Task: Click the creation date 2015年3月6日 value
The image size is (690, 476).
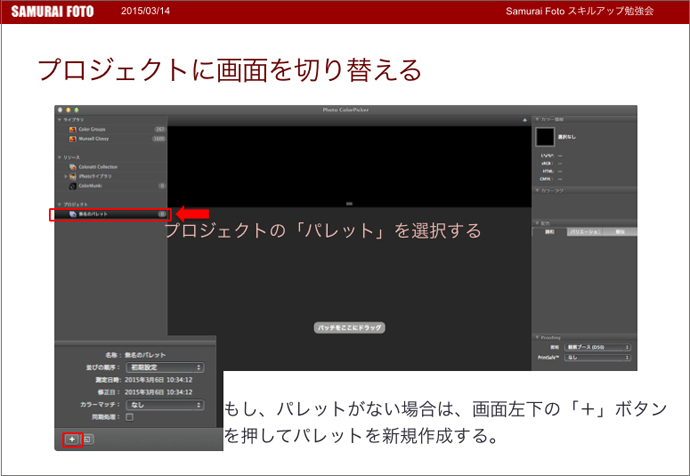Action: pos(158,380)
